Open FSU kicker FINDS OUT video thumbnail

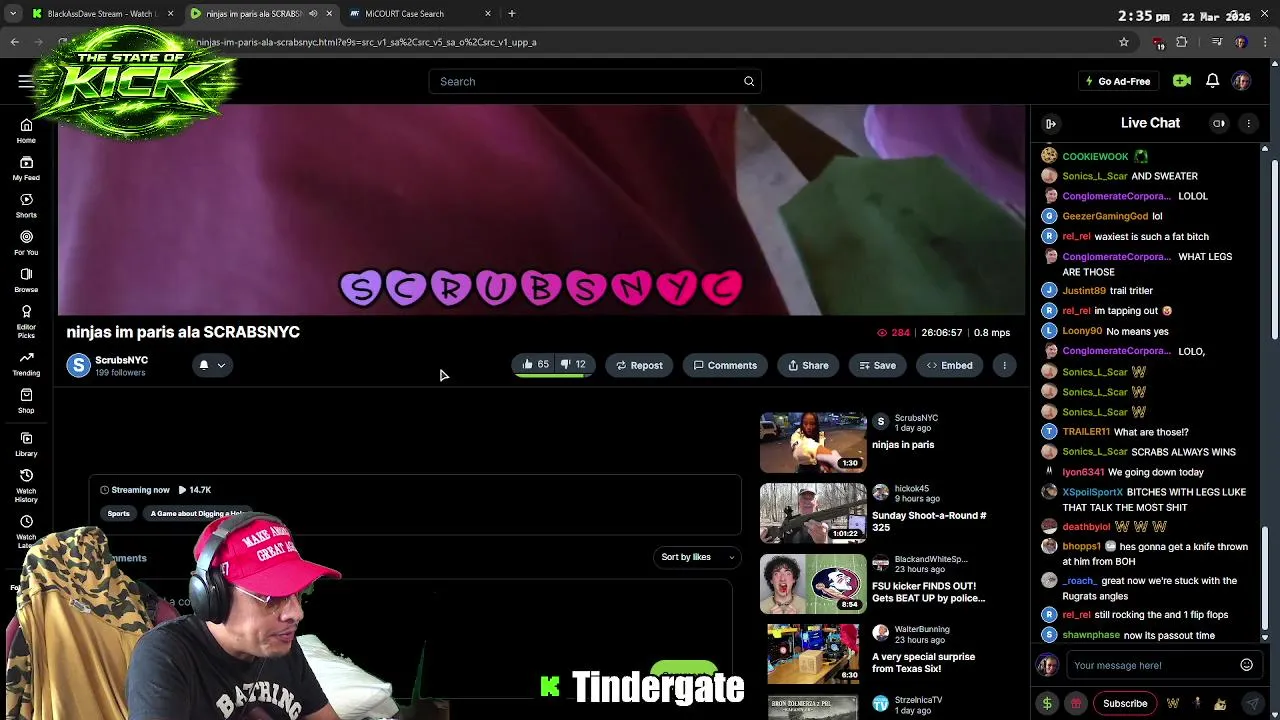point(813,584)
